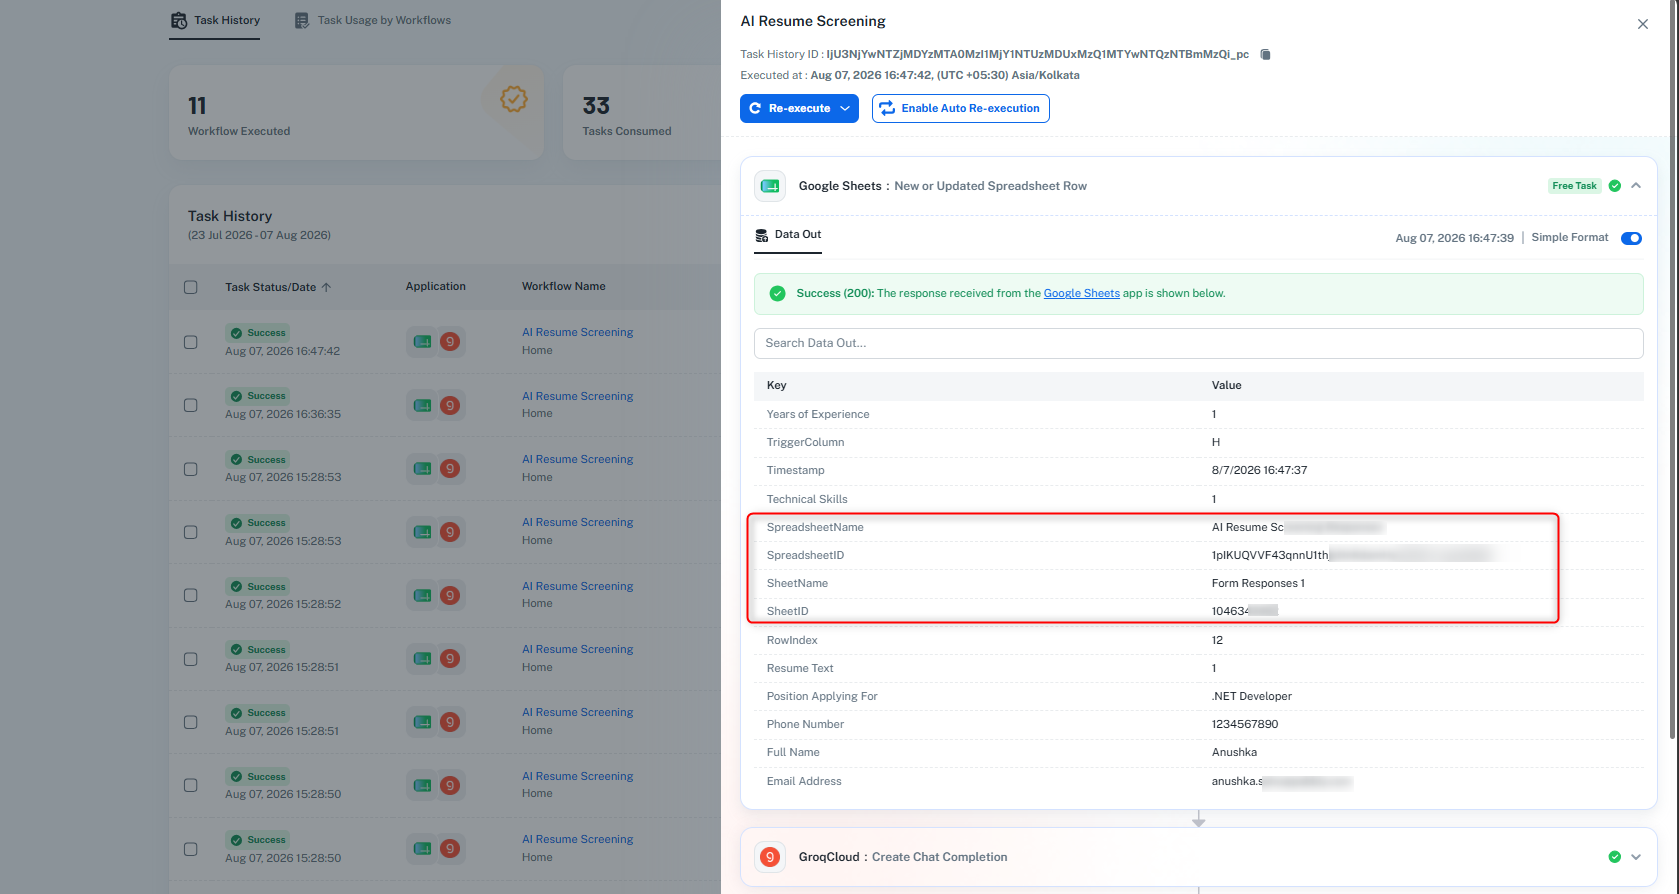Image resolution: width=1679 pixels, height=894 pixels.
Task: Click the panel's vertical scrollbar
Action: tap(1674, 370)
